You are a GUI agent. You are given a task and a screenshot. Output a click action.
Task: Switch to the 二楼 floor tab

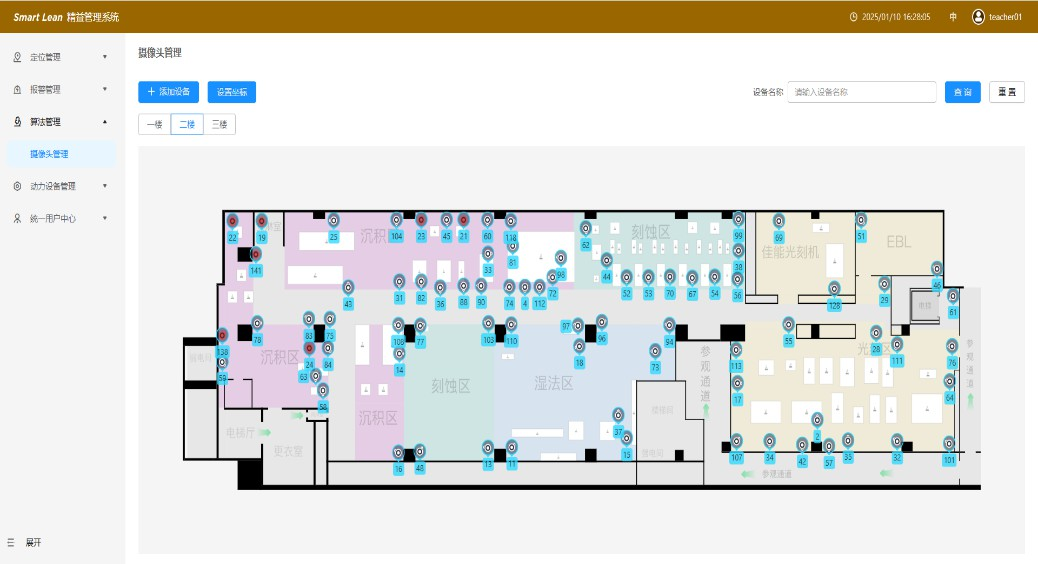[x=187, y=124]
